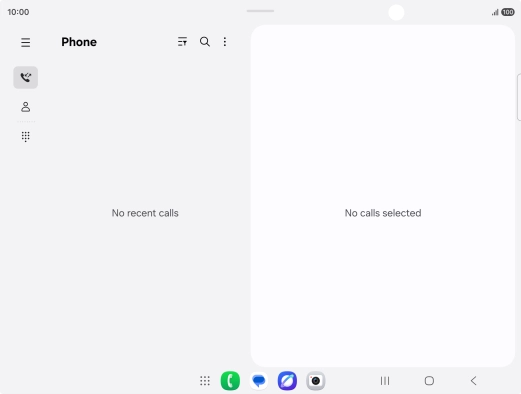Click the No calls selected message

tap(383, 213)
